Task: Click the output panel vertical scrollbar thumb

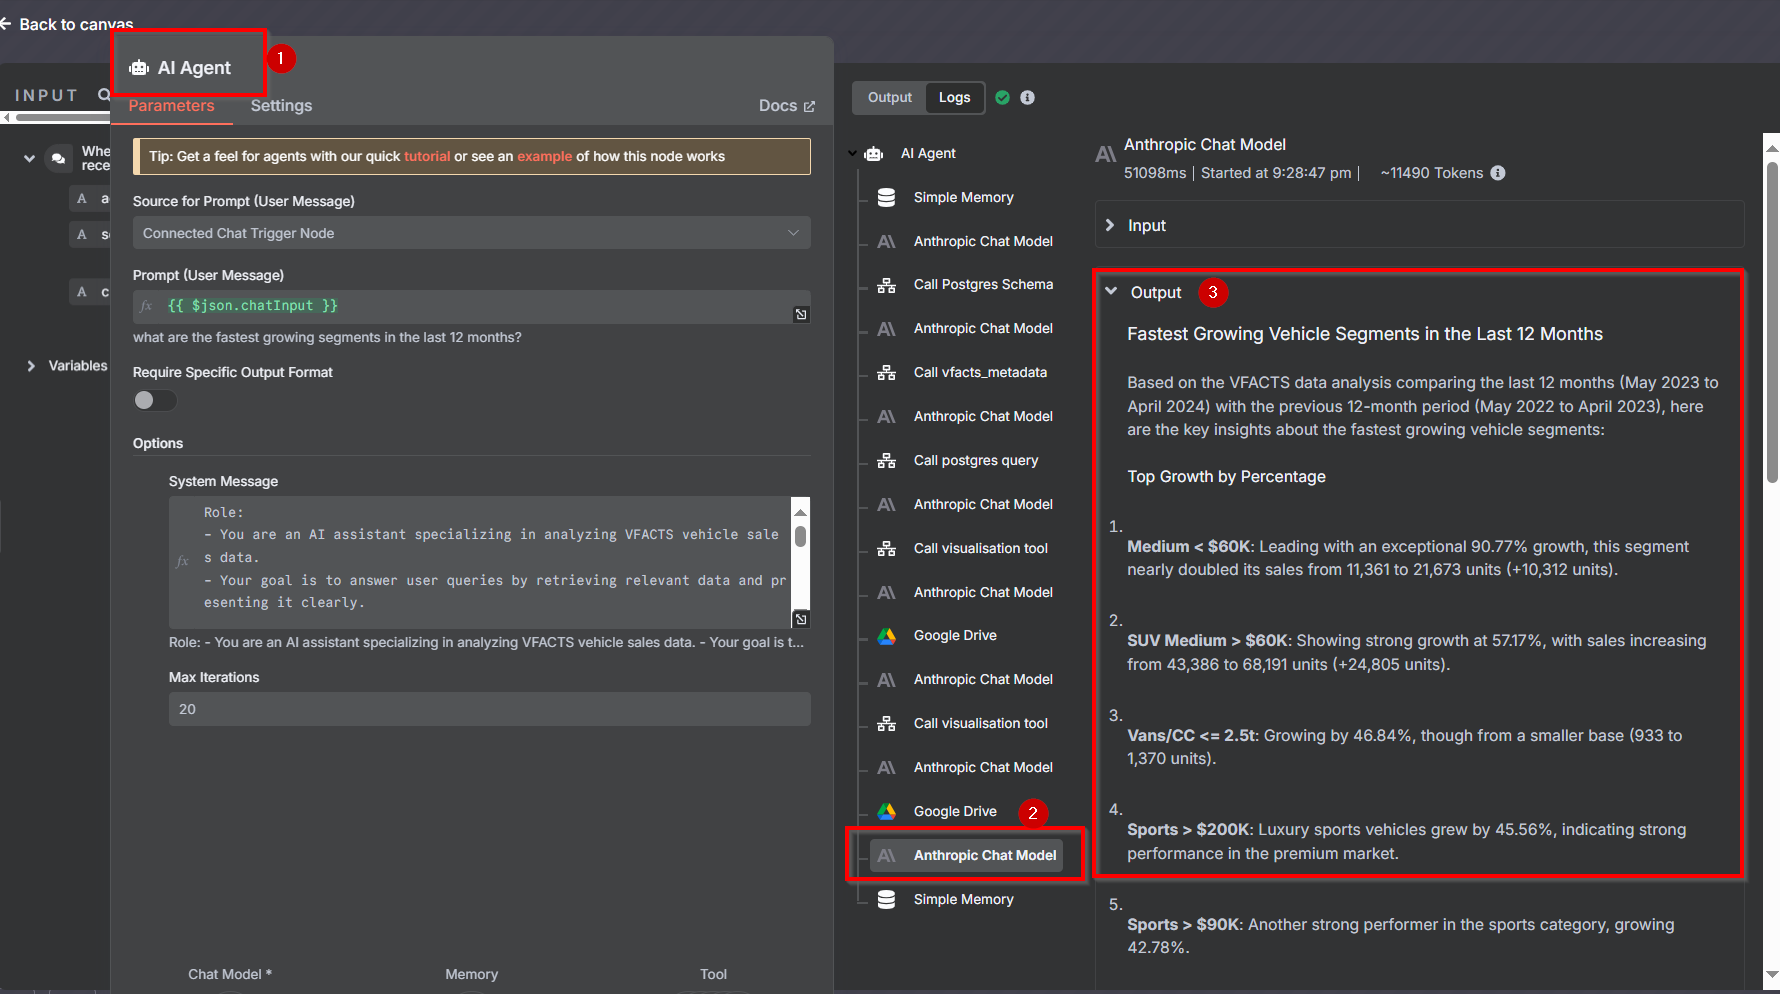Action: click(x=1772, y=320)
